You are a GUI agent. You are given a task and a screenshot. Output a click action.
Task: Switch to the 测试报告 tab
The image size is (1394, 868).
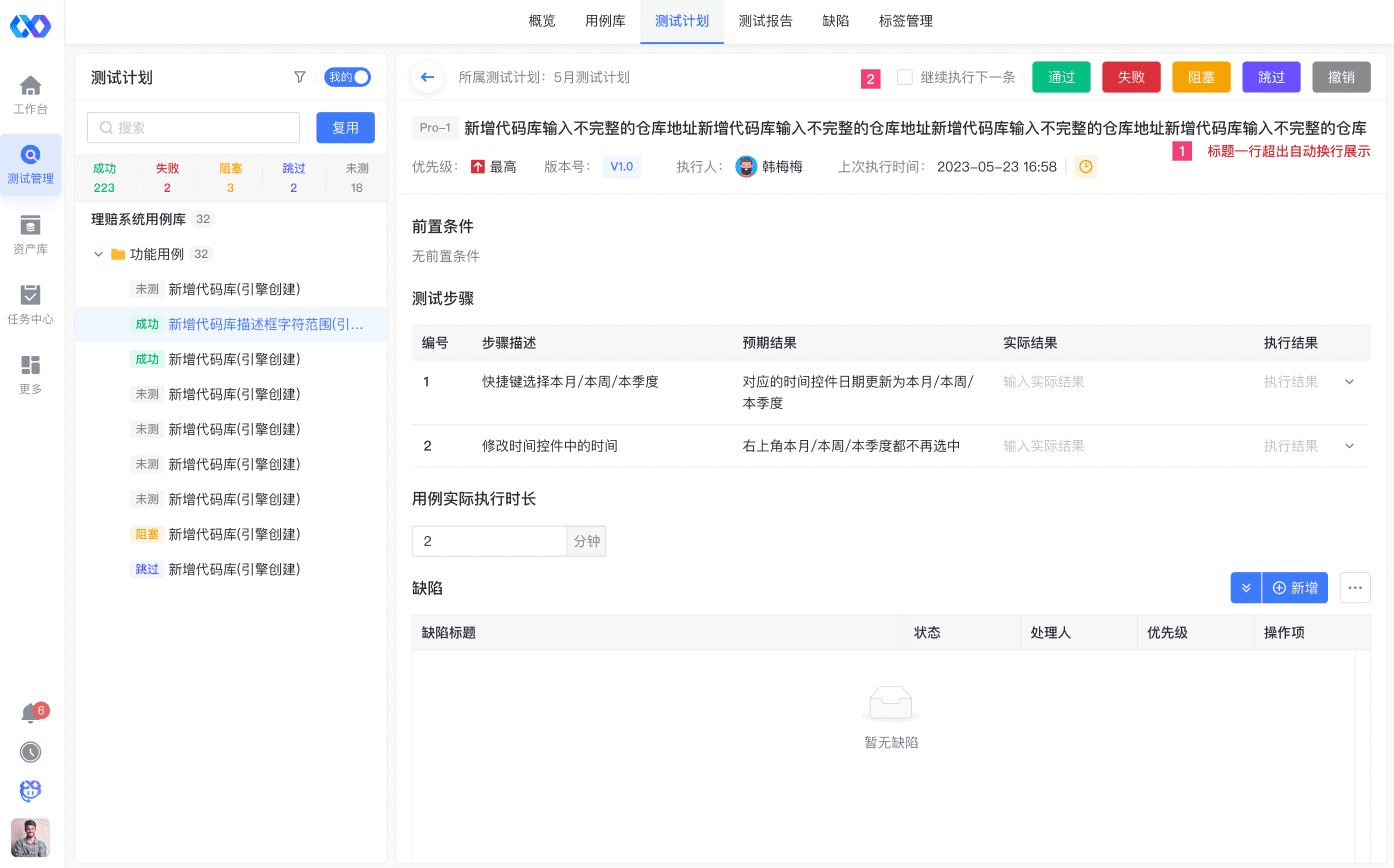(x=765, y=21)
